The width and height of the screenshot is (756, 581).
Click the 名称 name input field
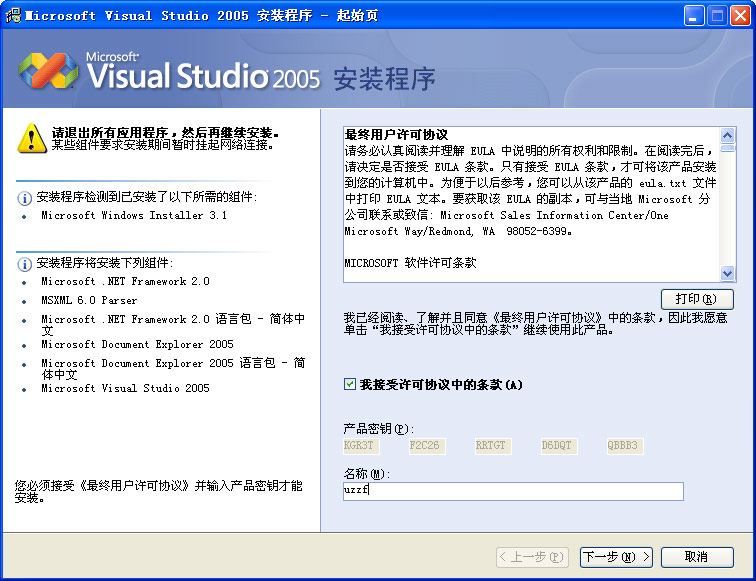click(x=513, y=491)
